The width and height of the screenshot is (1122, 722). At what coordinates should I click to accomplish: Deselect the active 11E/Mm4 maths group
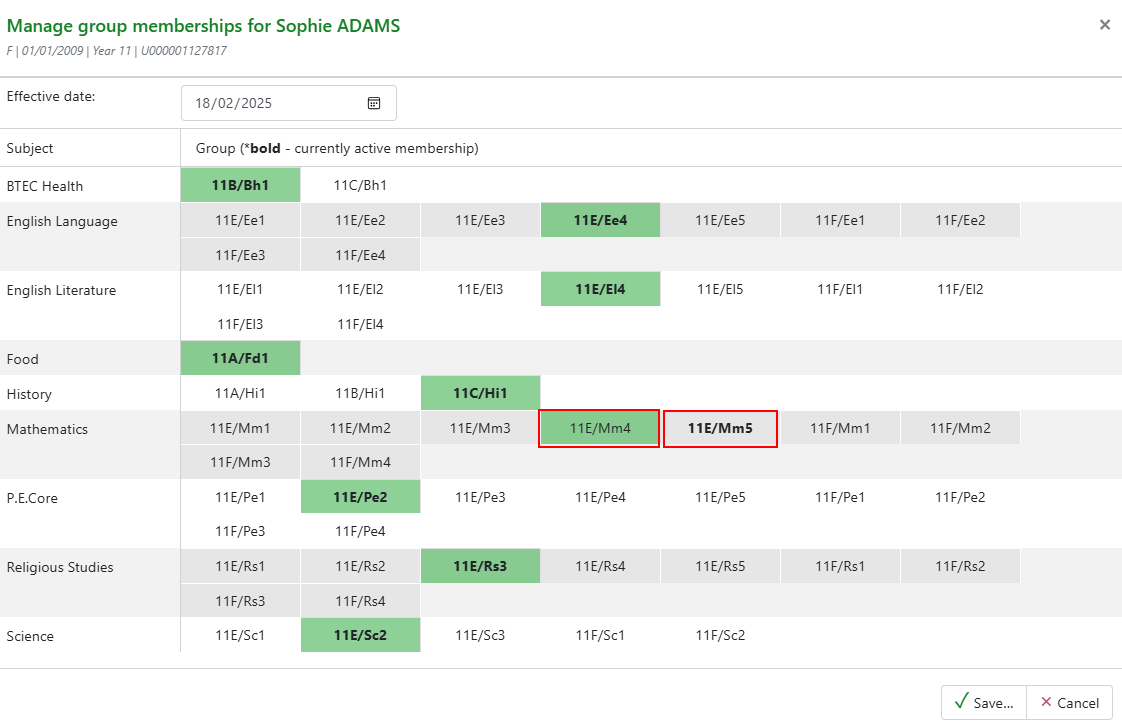click(x=600, y=429)
